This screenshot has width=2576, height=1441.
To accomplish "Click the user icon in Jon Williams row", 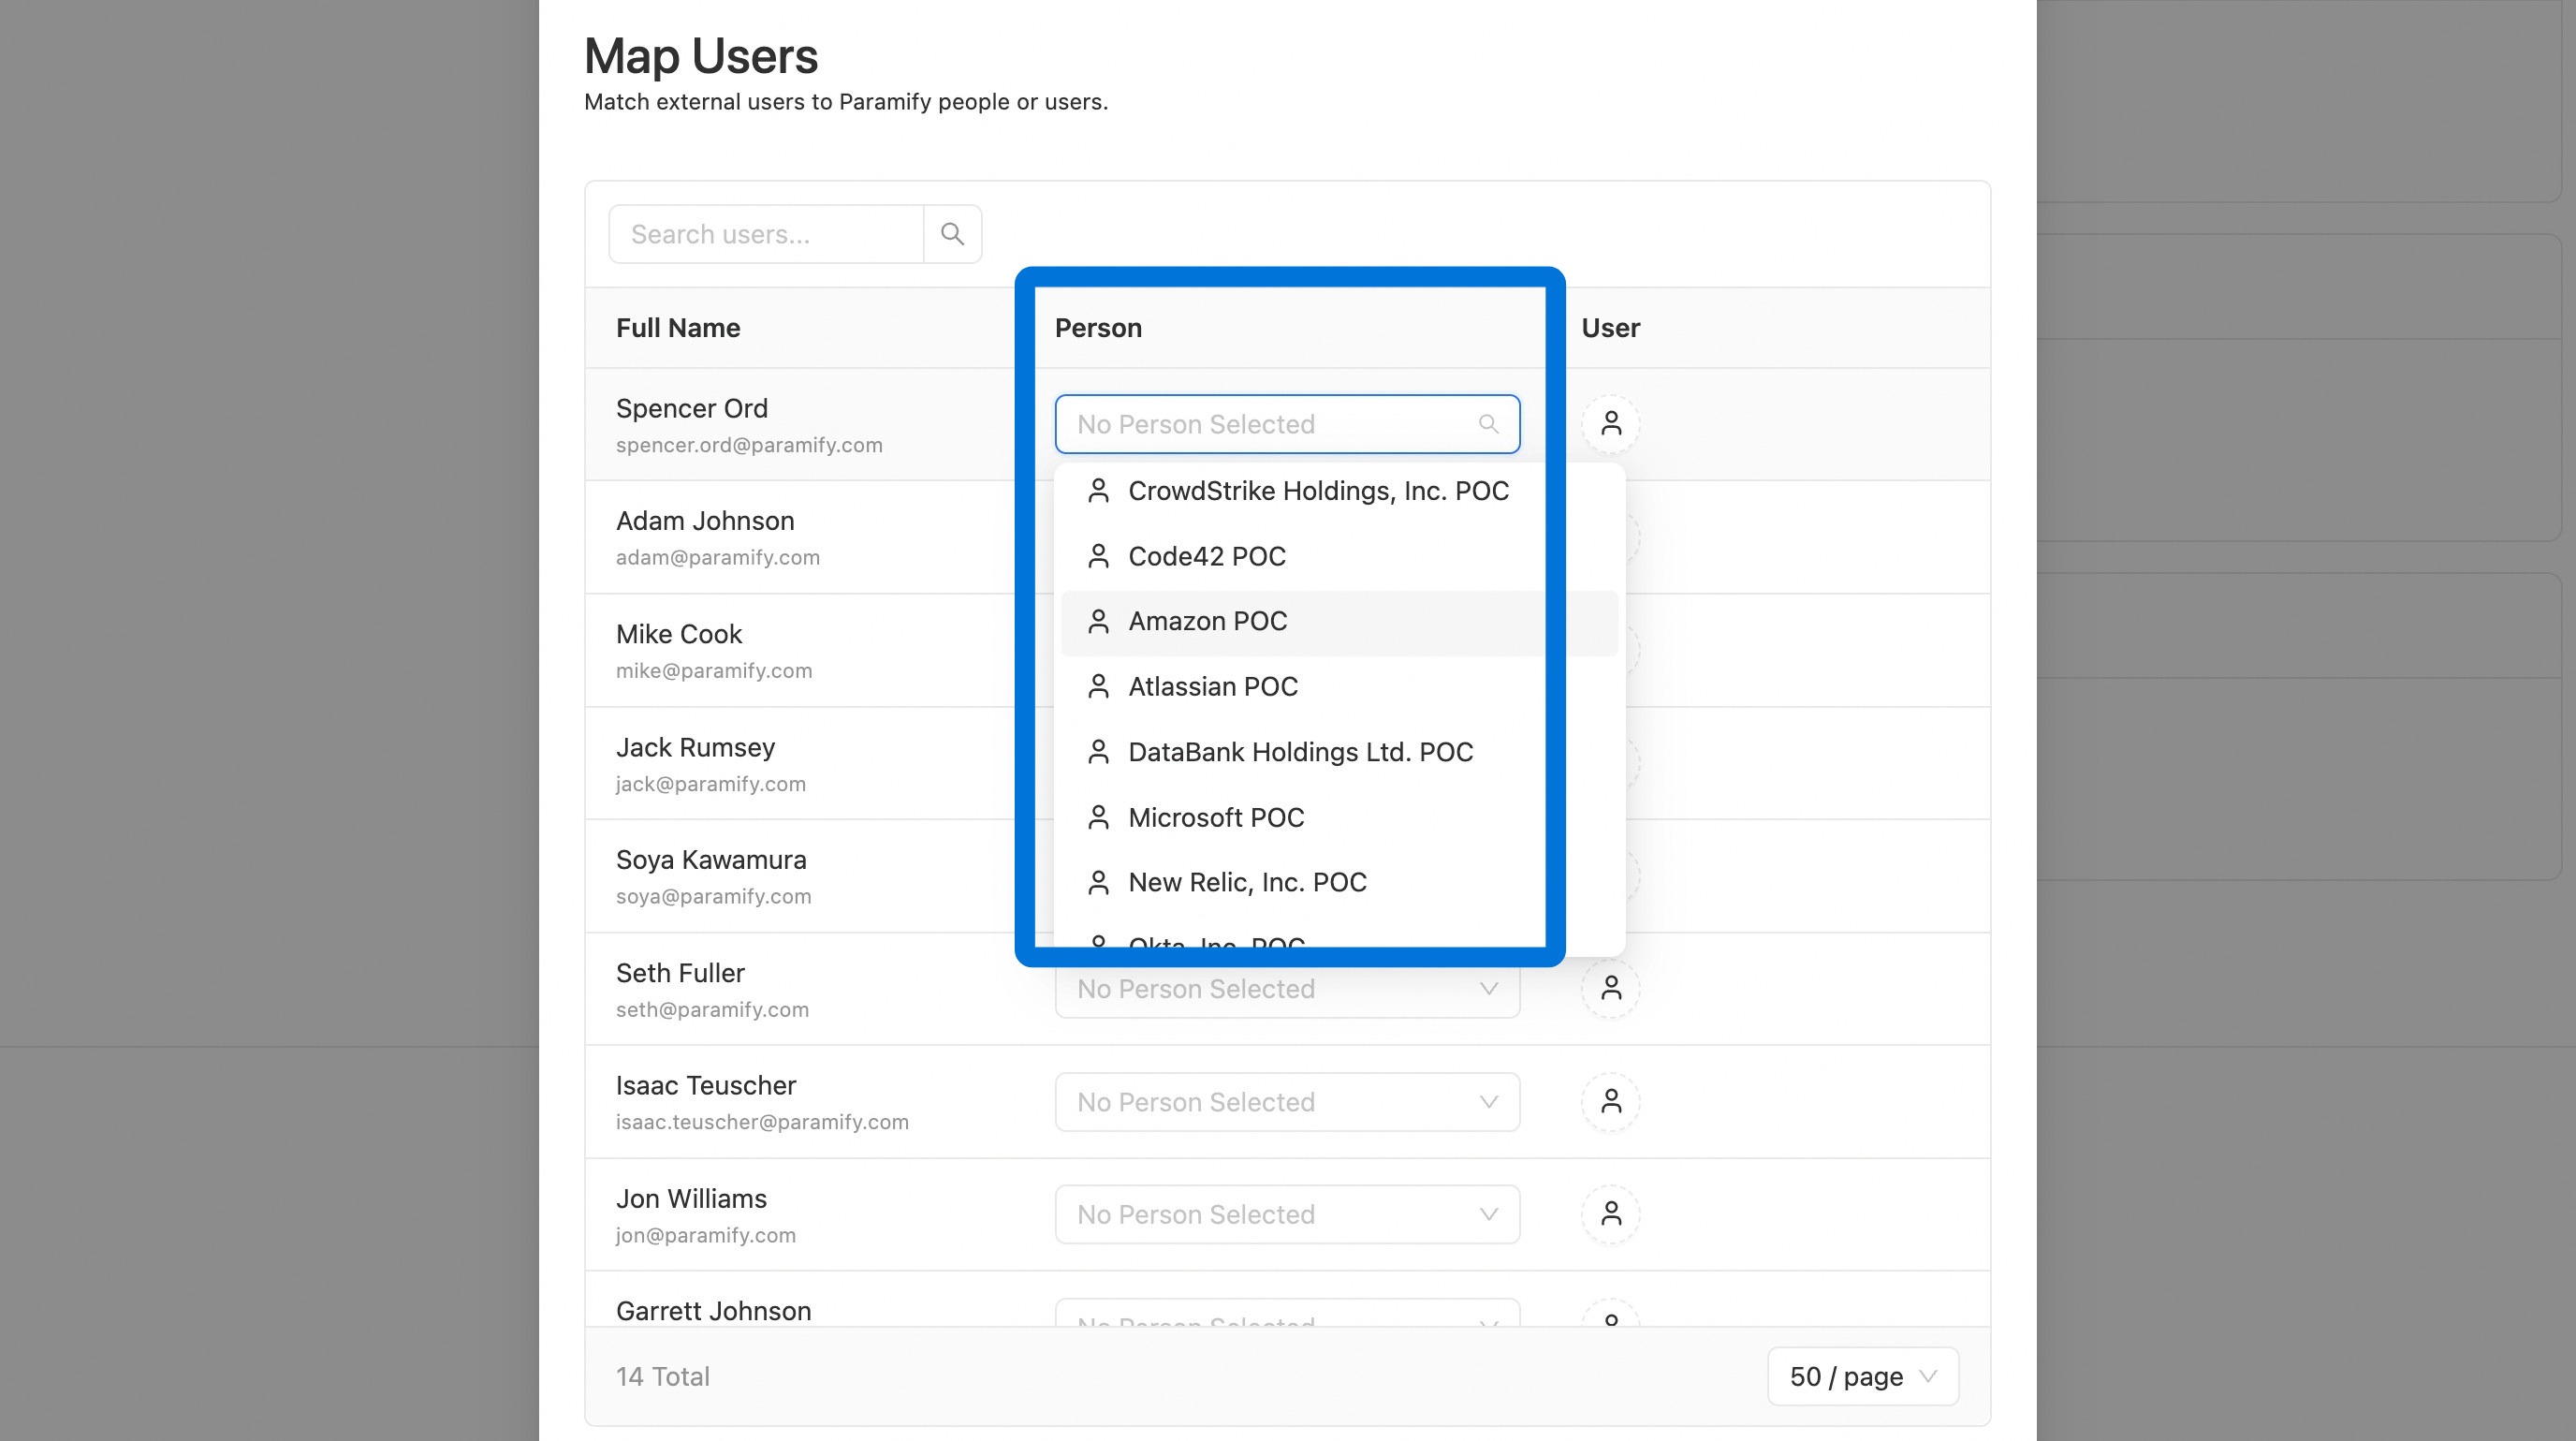I will point(1610,1215).
